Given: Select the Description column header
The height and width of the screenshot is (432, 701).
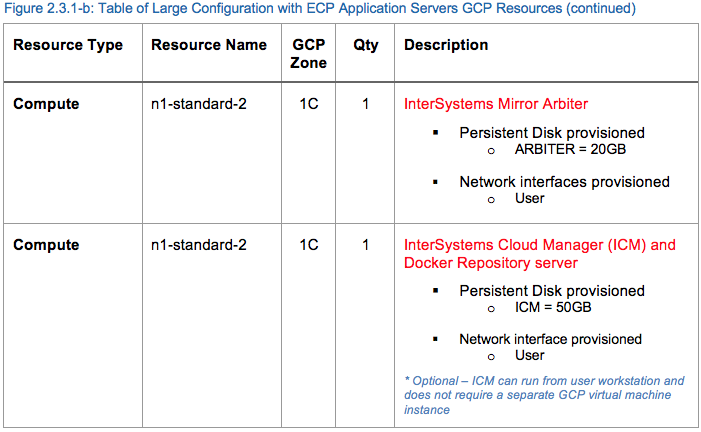Looking at the screenshot, I should tap(446, 46).
